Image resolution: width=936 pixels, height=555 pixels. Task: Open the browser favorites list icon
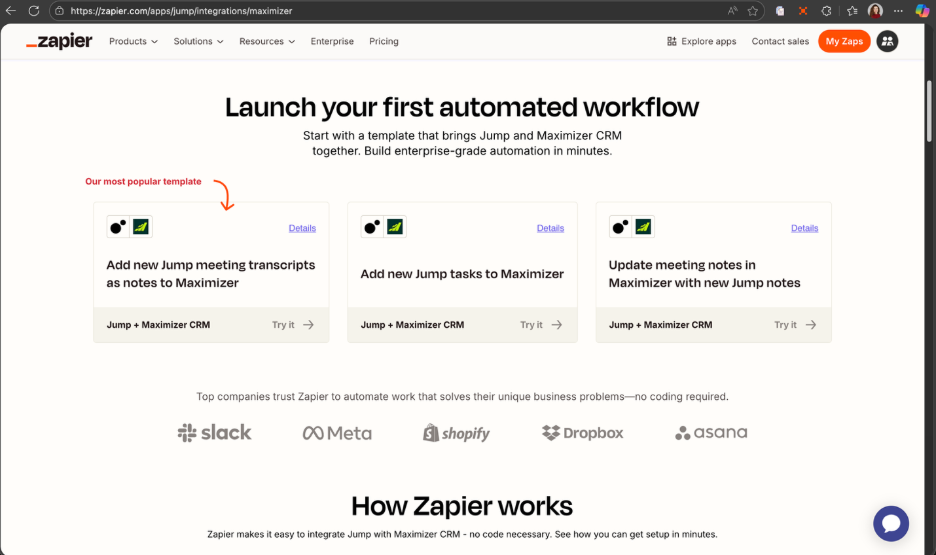click(x=852, y=11)
